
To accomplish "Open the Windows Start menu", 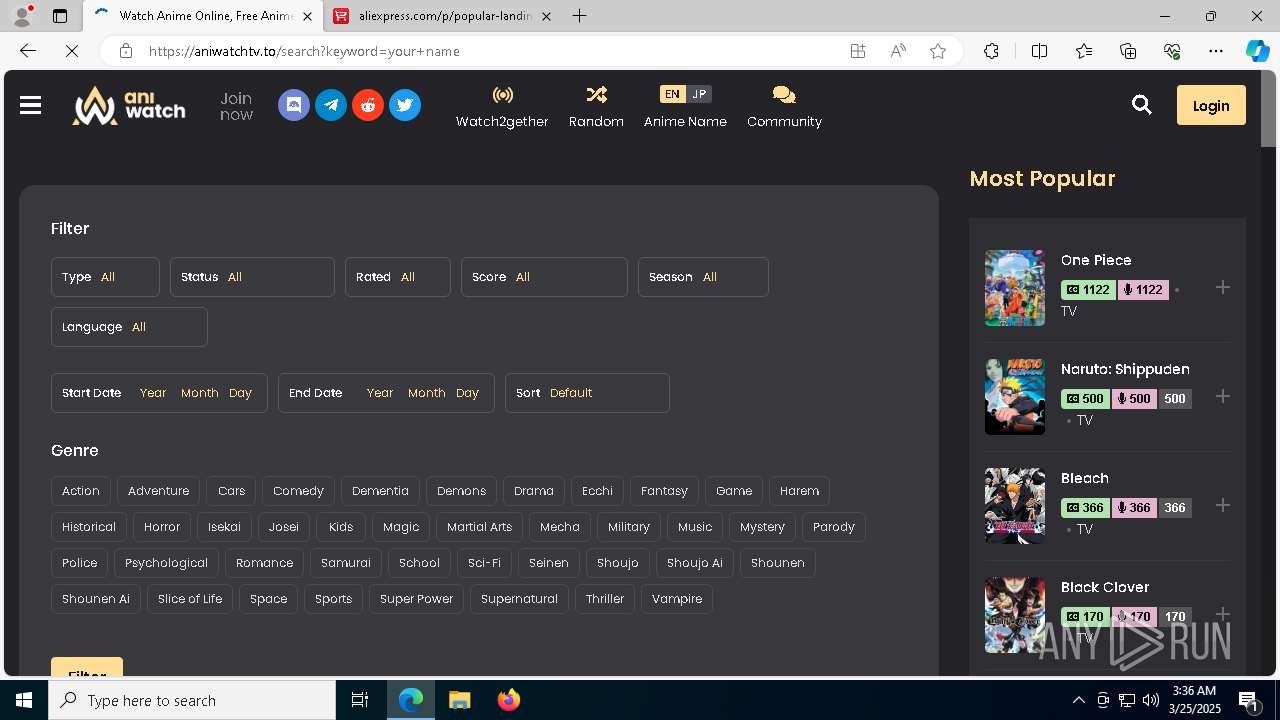I will 24,700.
